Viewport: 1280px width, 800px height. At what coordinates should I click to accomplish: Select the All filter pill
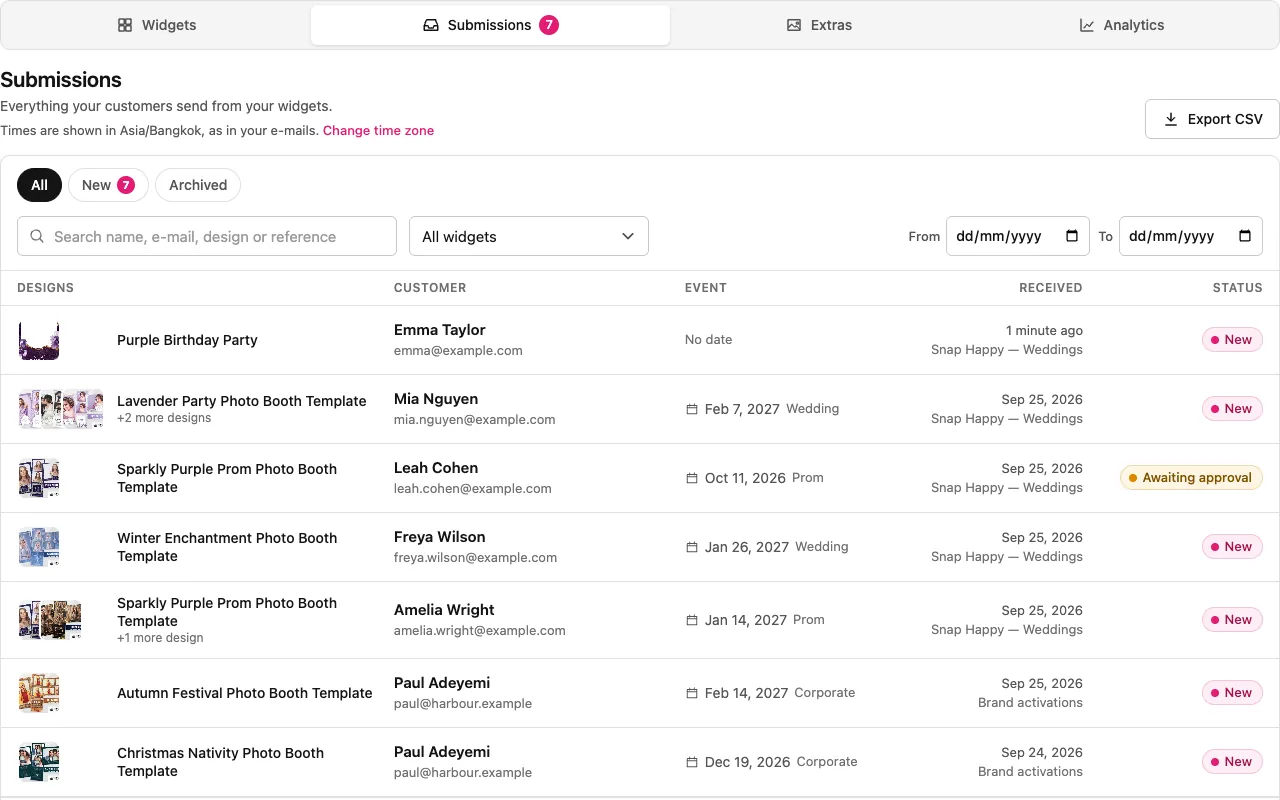tap(39, 185)
